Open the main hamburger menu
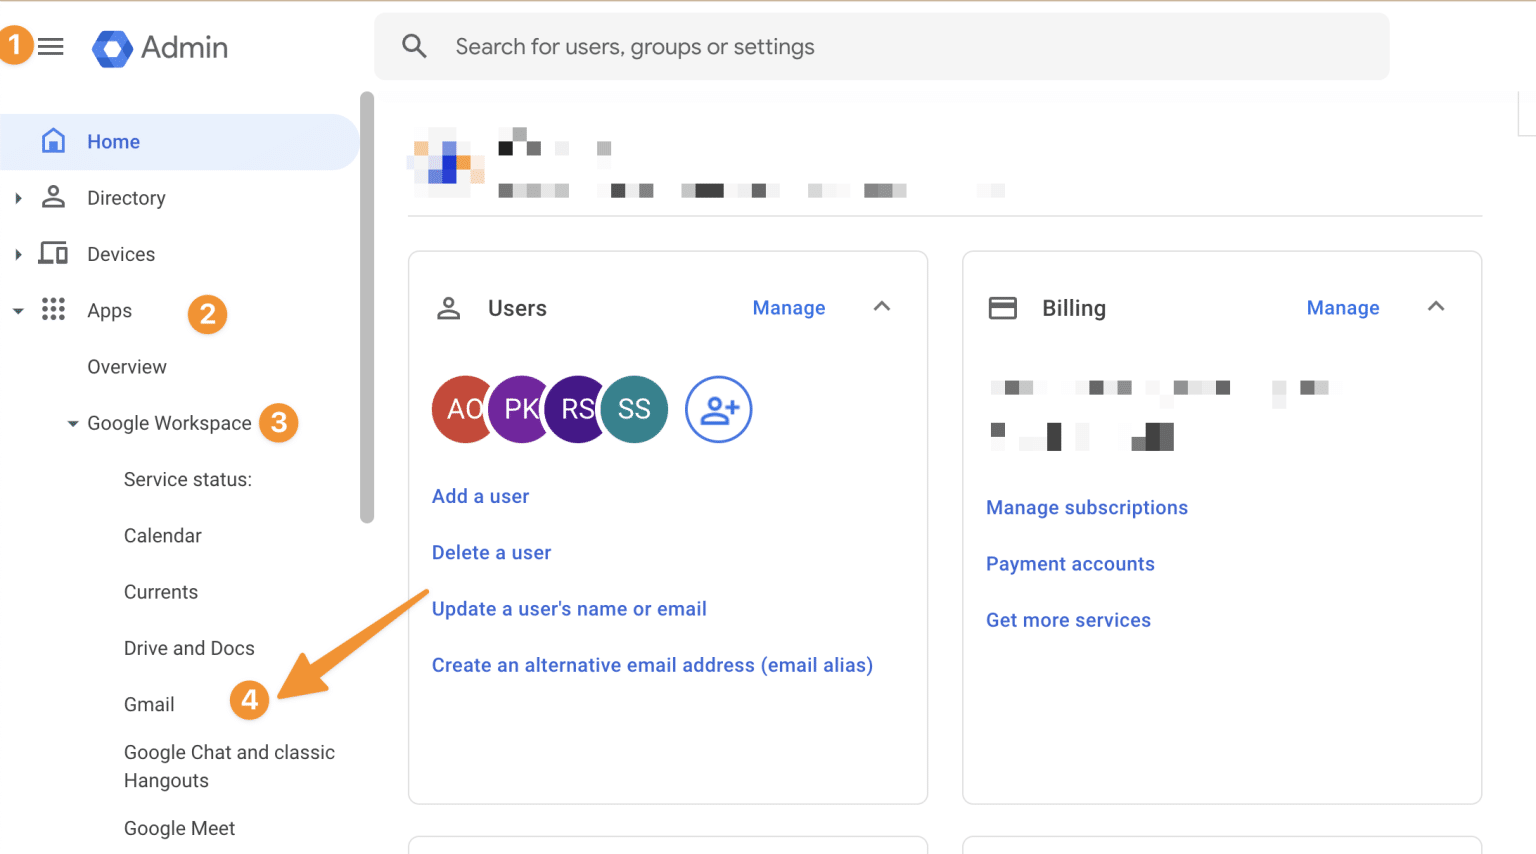This screenshot has width=1536, height=854. 50,47
